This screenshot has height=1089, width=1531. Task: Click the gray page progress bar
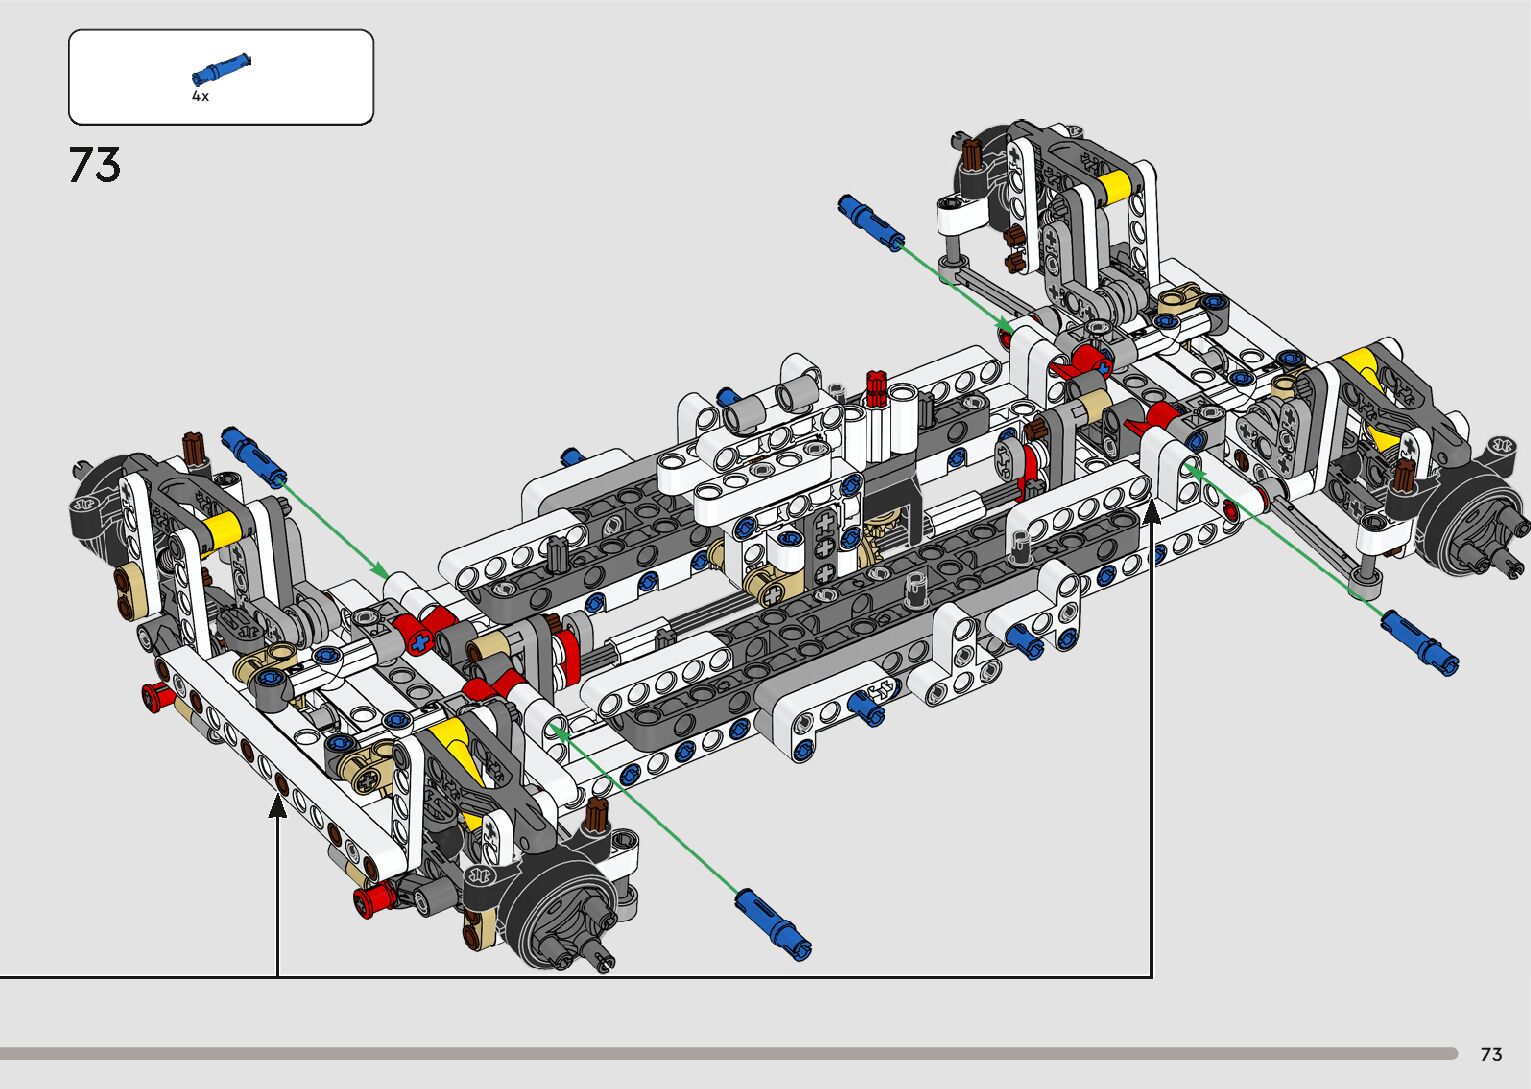pyautogui.click(x=728, y=1053)
